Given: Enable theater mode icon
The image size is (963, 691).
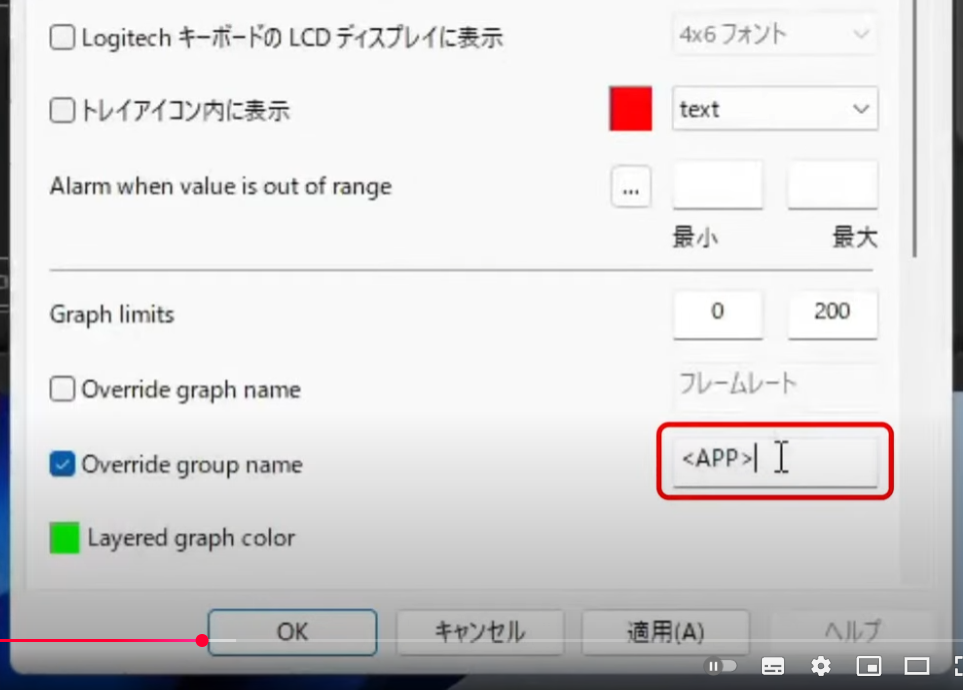Looking at the screenshot, I should [x=916, y=666].
